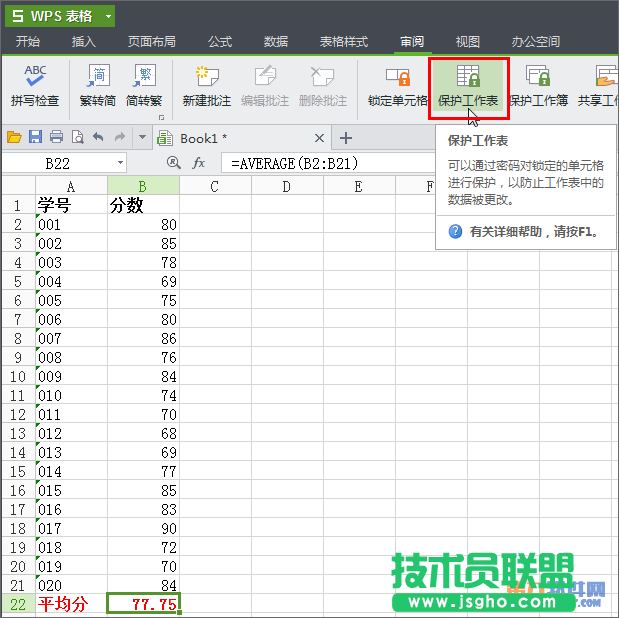
Task: Click the fx insert function icon
Action: coord(198,163)
